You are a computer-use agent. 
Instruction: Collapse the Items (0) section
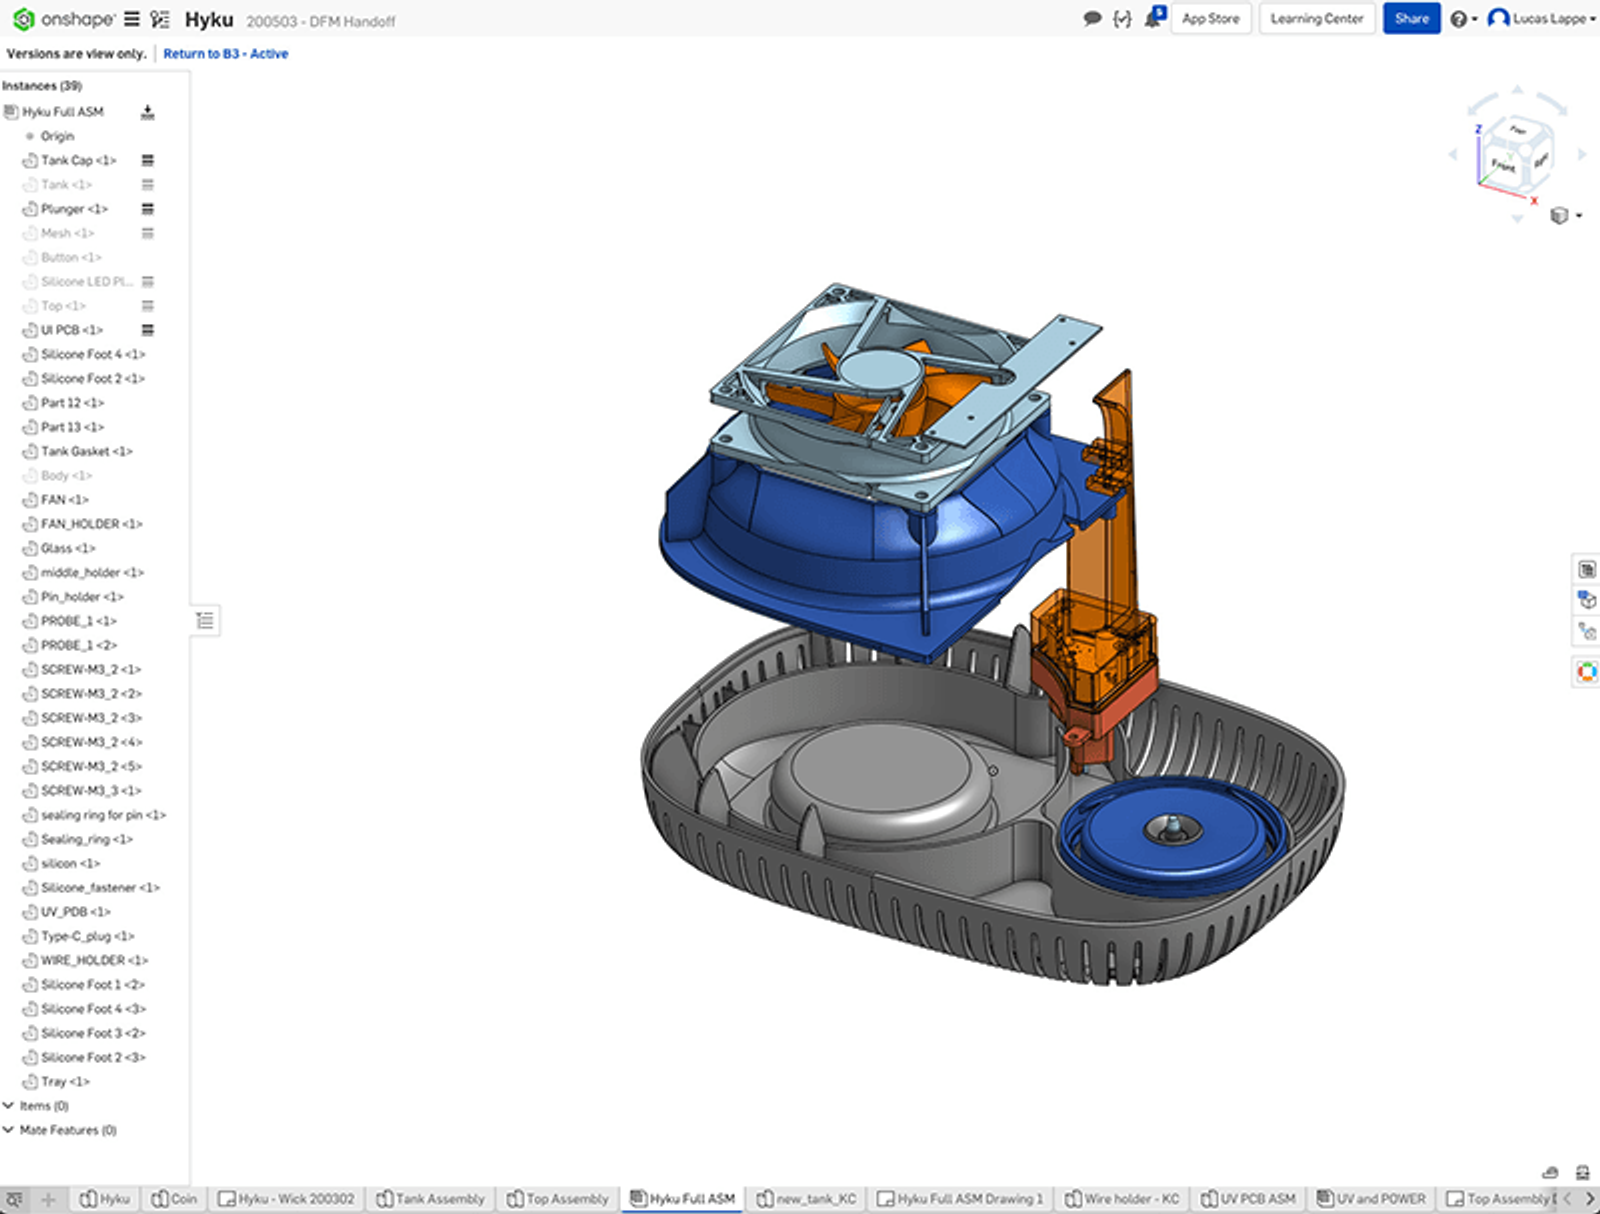[x=10, y=1106]
